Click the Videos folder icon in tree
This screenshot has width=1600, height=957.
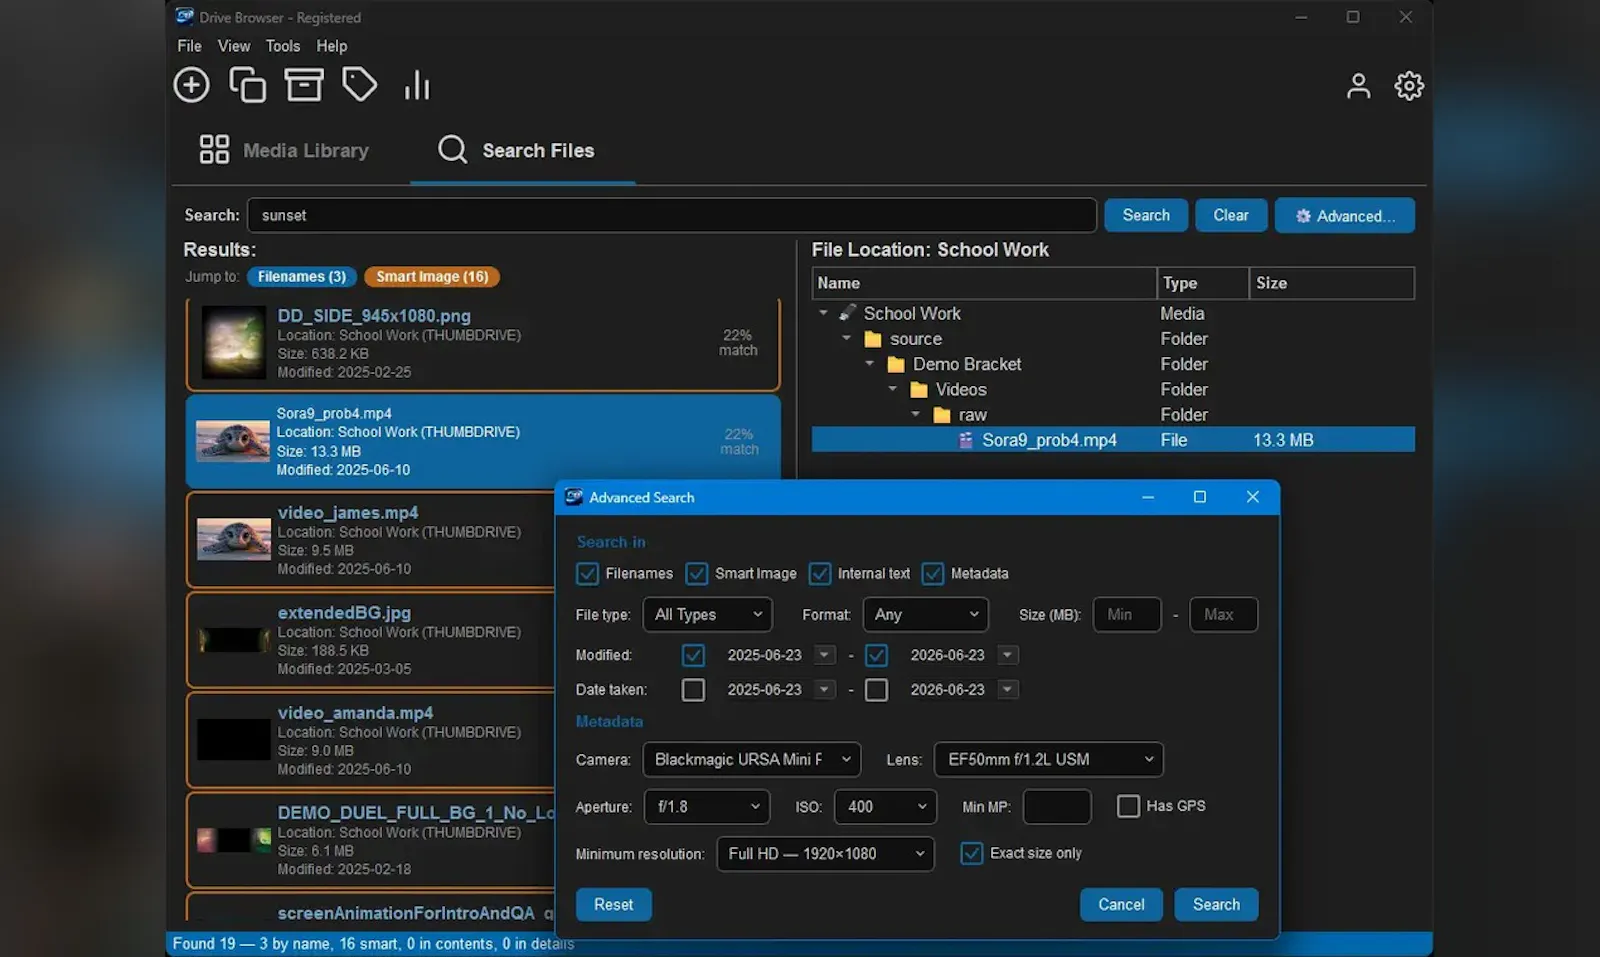(919, 390)
